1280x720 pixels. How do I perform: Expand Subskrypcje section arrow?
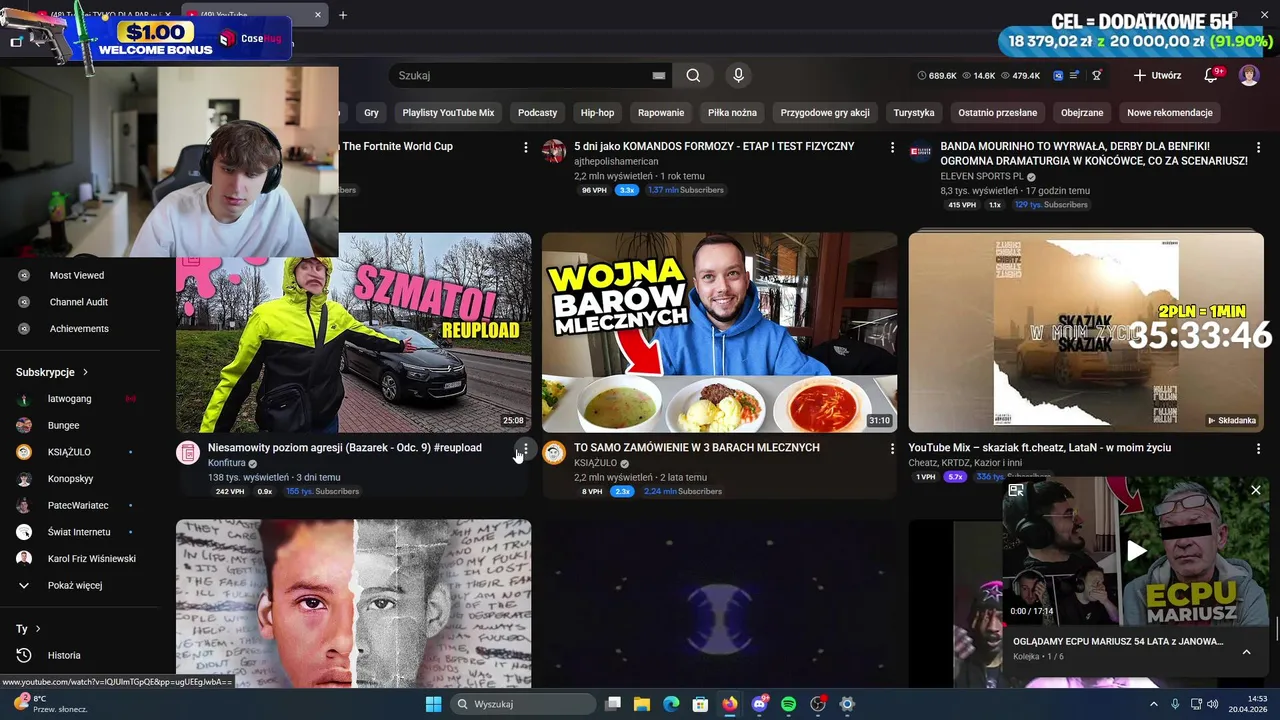click(85, 372)
